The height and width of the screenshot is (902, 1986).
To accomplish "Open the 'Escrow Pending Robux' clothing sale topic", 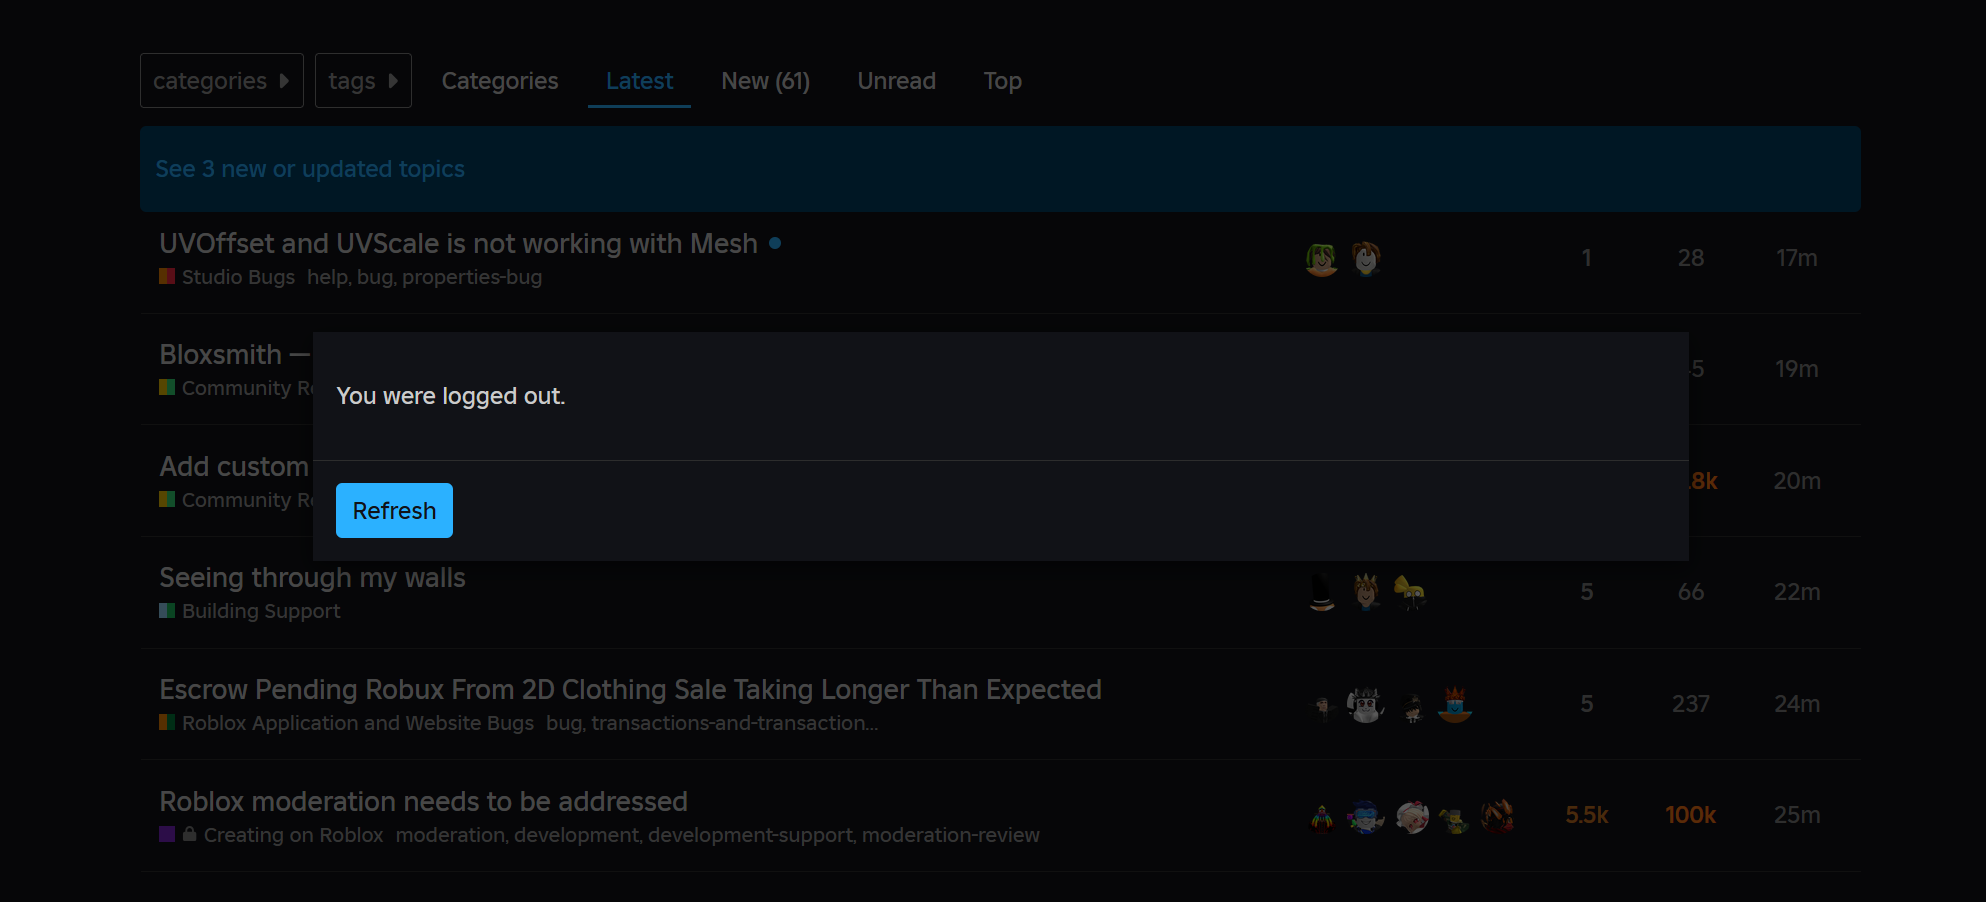I will coord(630,689).
